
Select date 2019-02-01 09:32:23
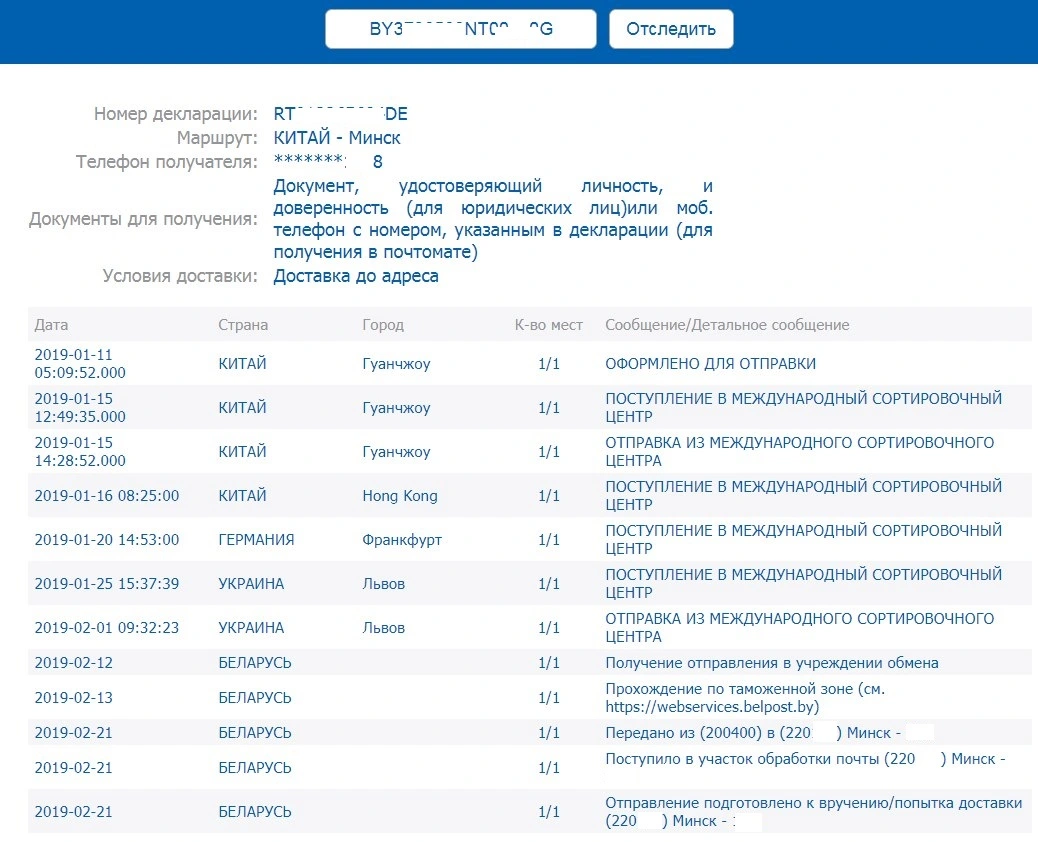[107, 628]
